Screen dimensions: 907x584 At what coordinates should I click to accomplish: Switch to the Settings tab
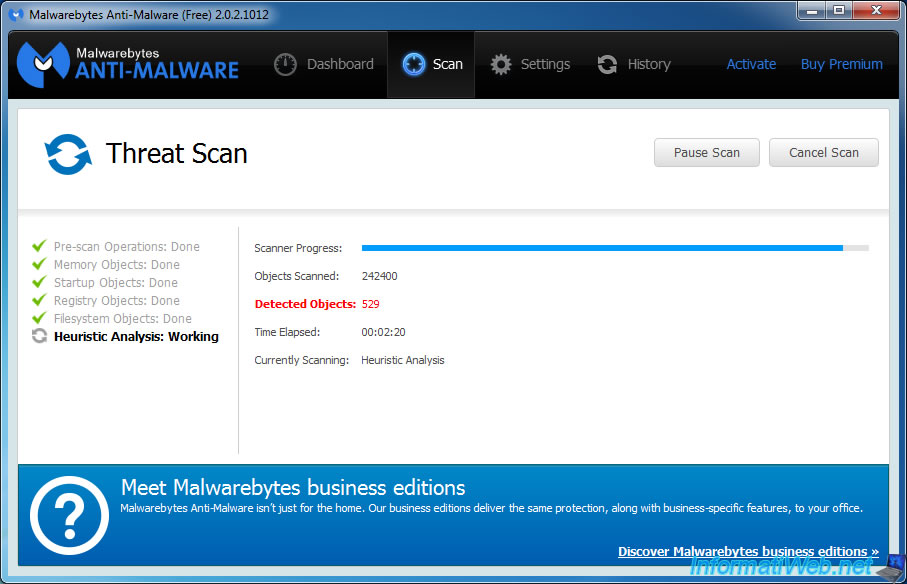(x=530, y=64)
